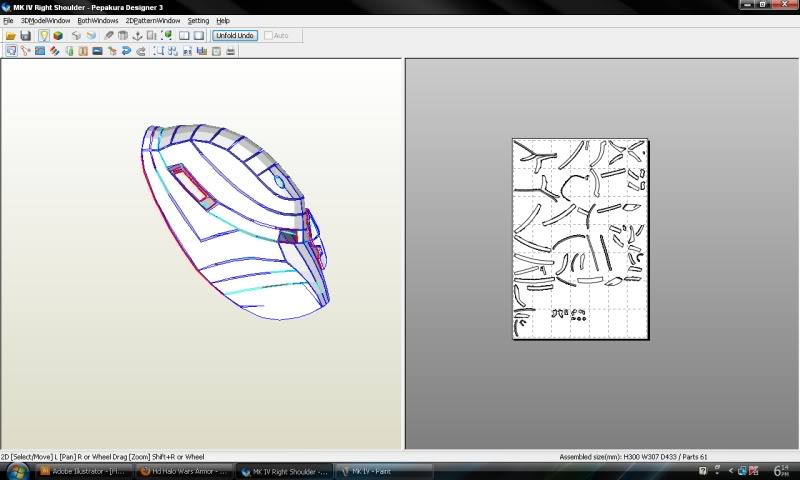Click the Windows Start button
800x480 pixels.
coord(18,470)
